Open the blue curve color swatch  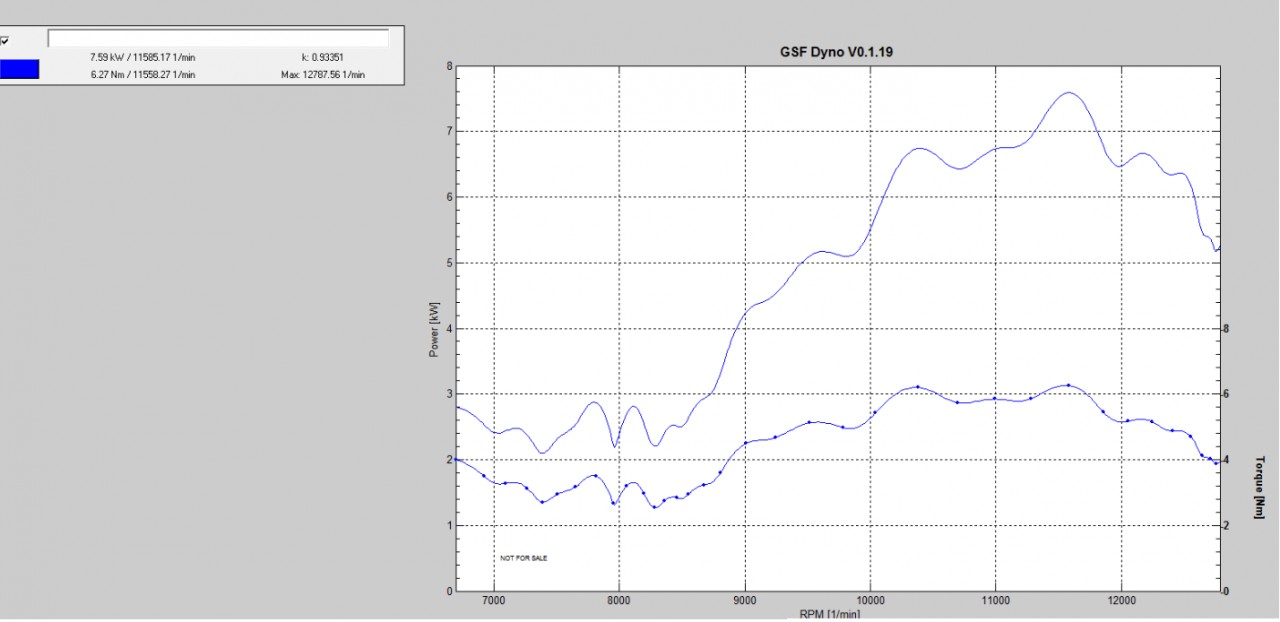point(19,69)
